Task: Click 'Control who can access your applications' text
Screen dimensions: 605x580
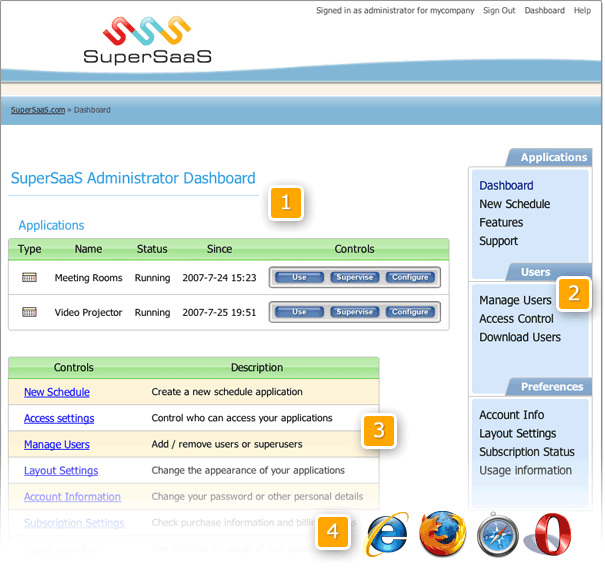Action: [242, 418]
